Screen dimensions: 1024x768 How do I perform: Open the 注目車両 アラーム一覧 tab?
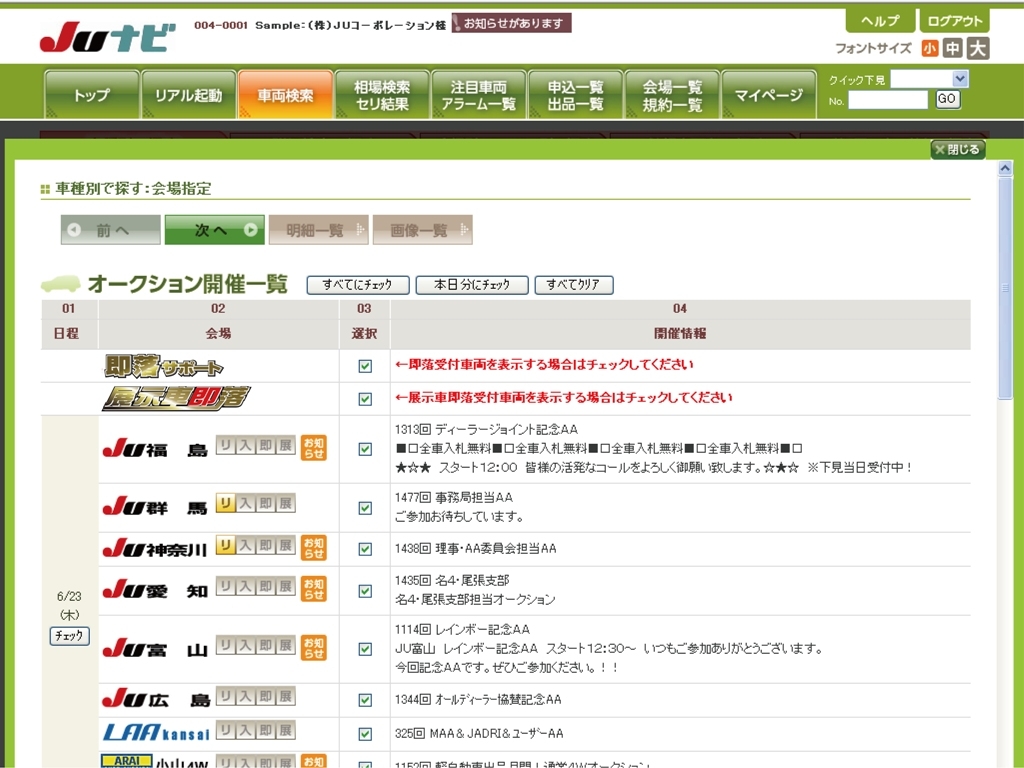pos(479,95)
